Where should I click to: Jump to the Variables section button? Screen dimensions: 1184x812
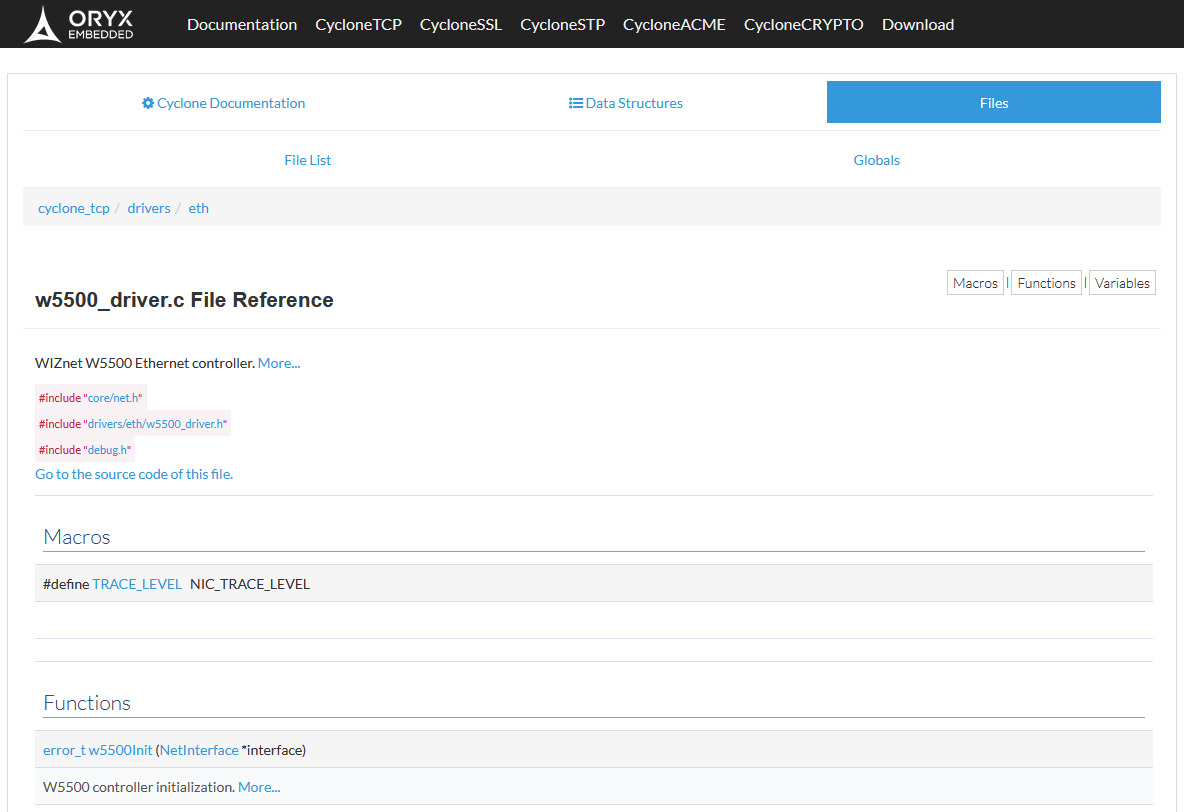[x=1122, y=283]
